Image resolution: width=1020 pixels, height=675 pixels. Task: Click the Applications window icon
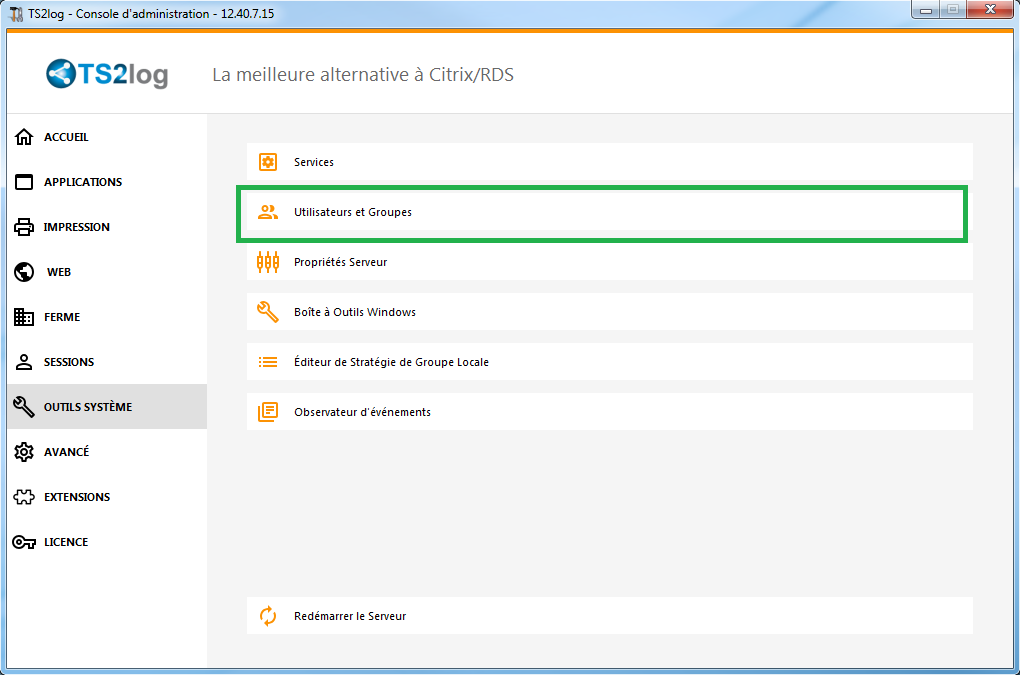[x=24, y=182]
